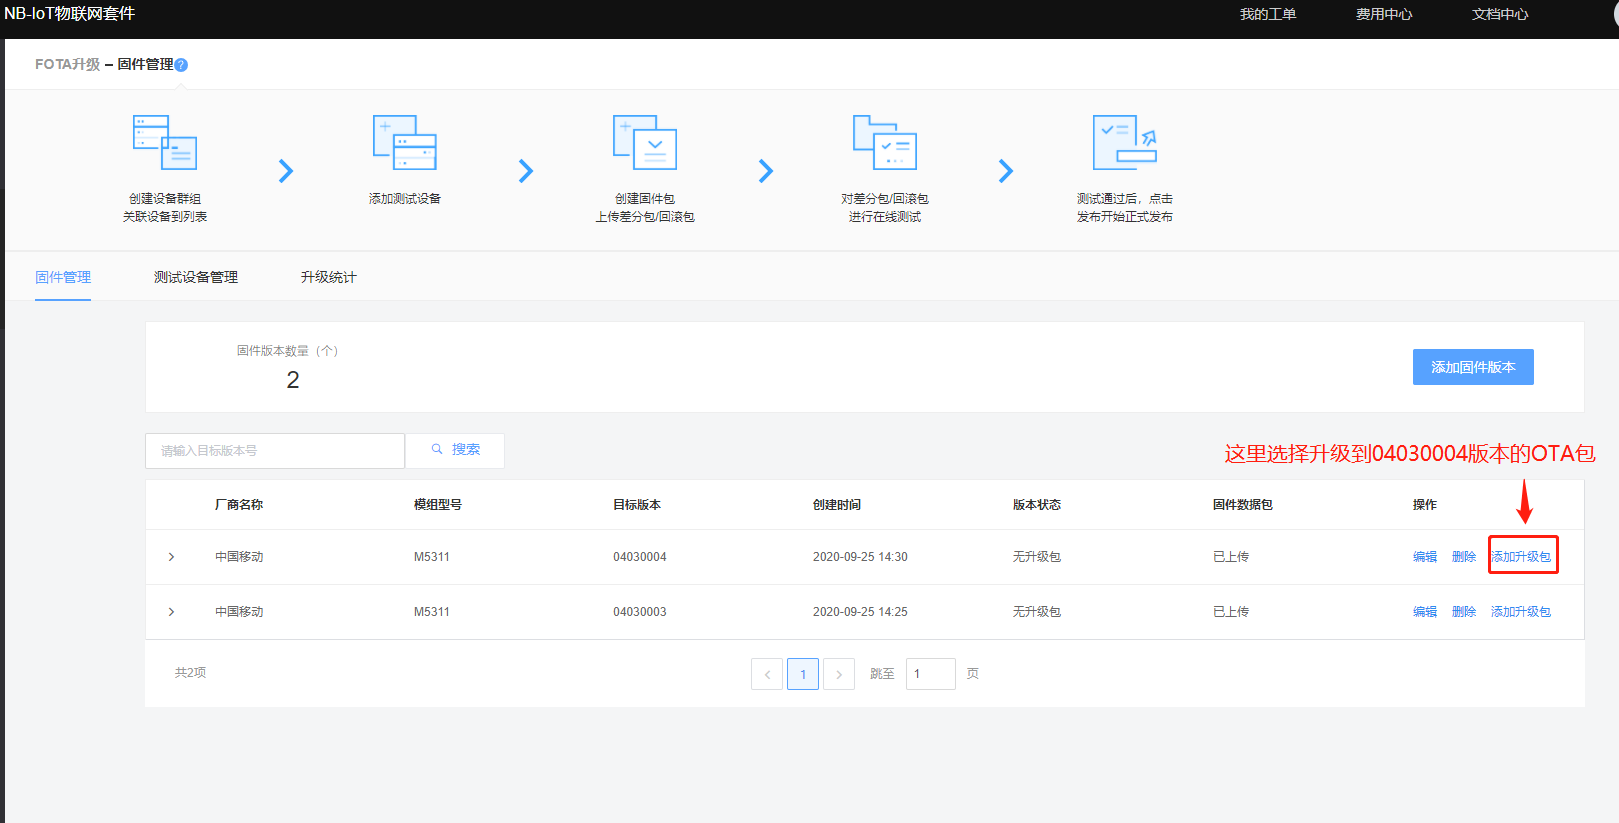Open 我的工单 in top navigation

tap(1268, 14)
